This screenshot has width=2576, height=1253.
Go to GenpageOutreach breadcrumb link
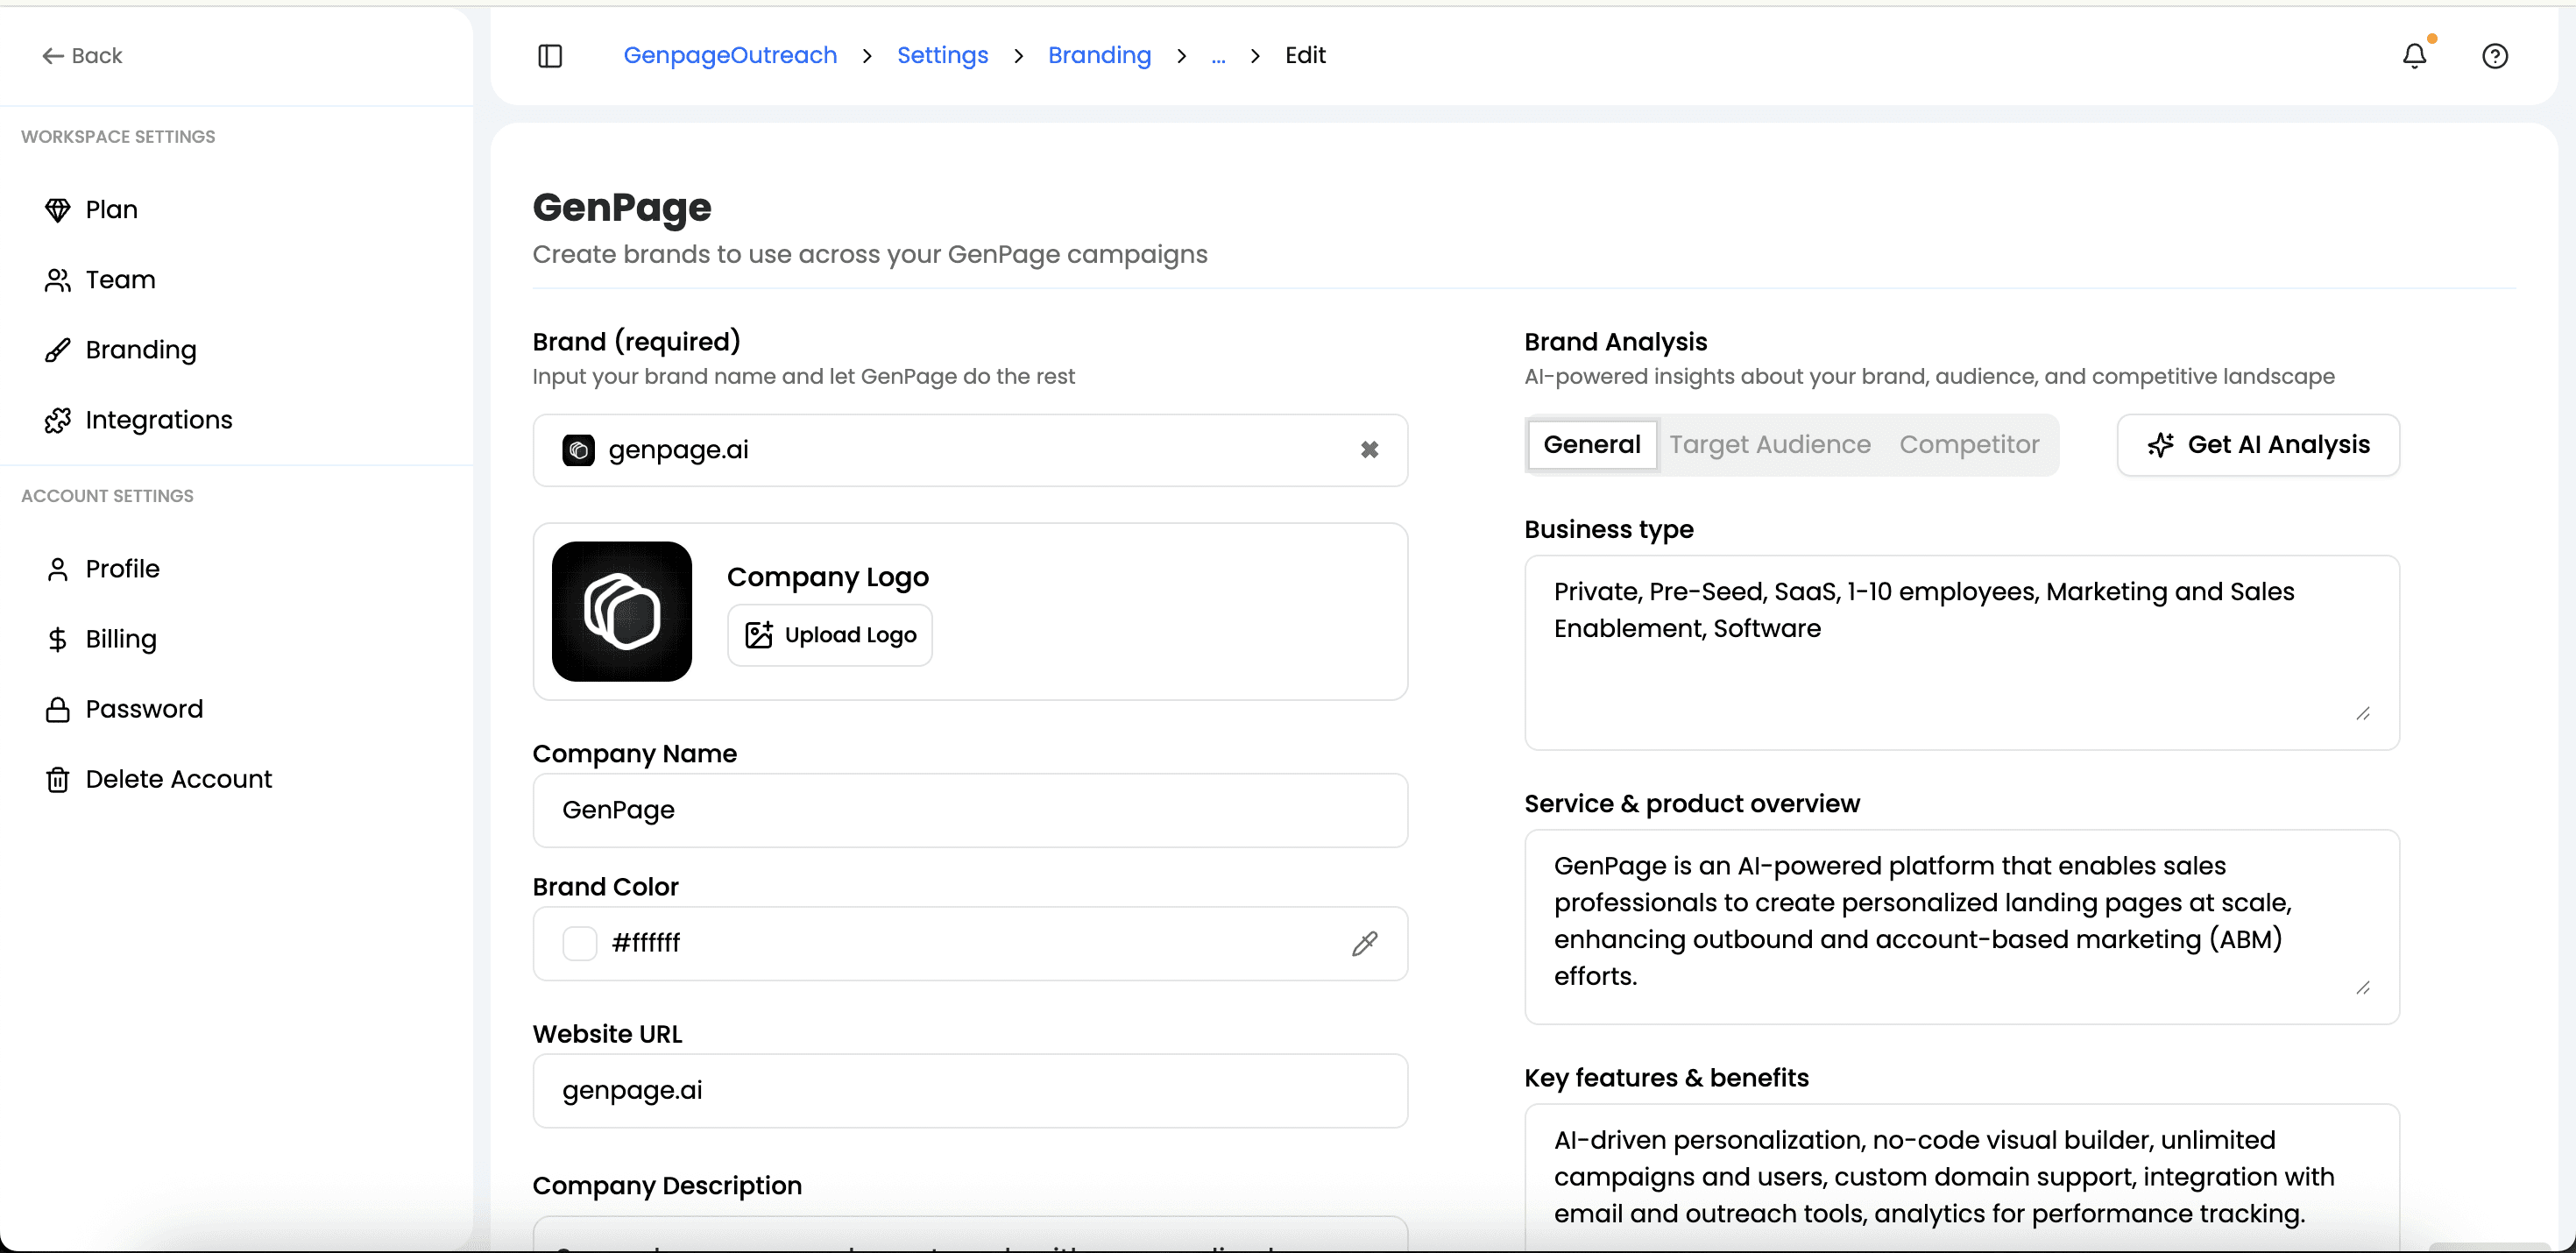[730, 56]
